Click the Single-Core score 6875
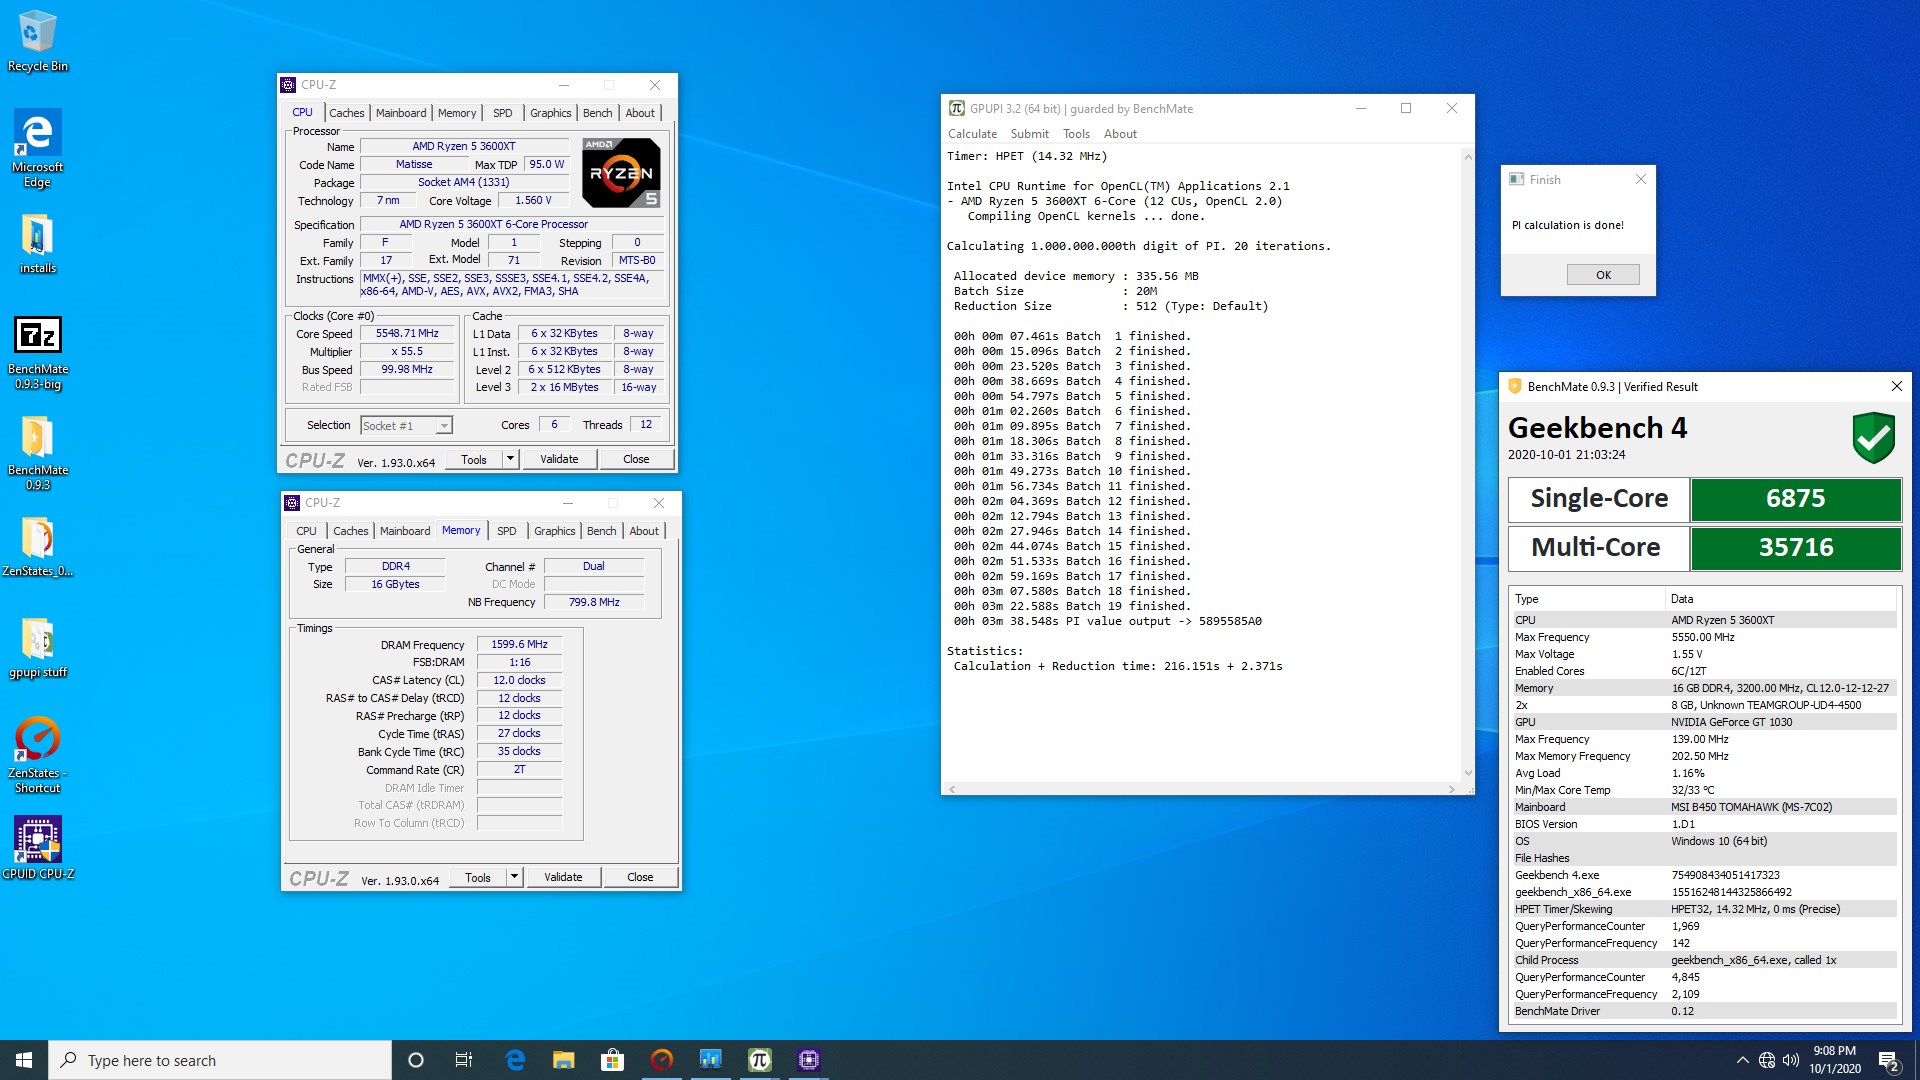The image size is (1920, 1080). (x=1795, y=498)
